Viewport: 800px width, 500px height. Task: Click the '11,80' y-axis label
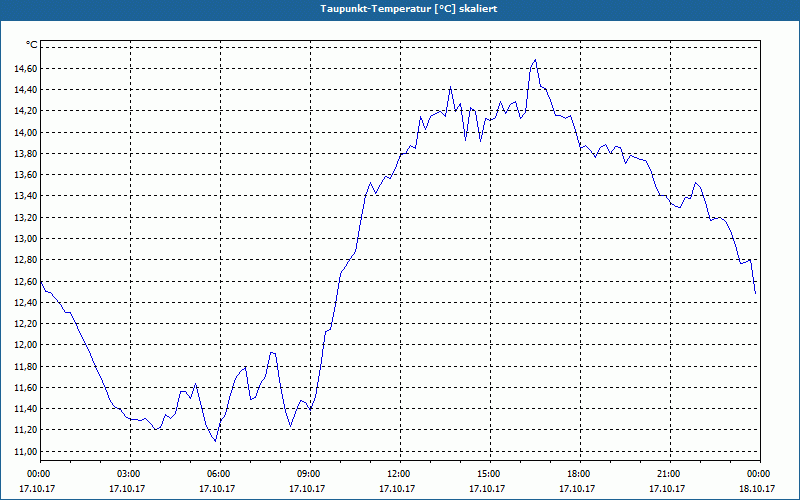pyautogui.click(x=26, y=366)
